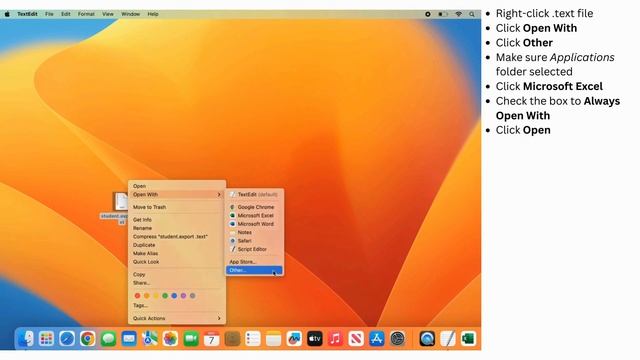Open TextEdit from the Dock
640x360 pixels.
(448, 338)
